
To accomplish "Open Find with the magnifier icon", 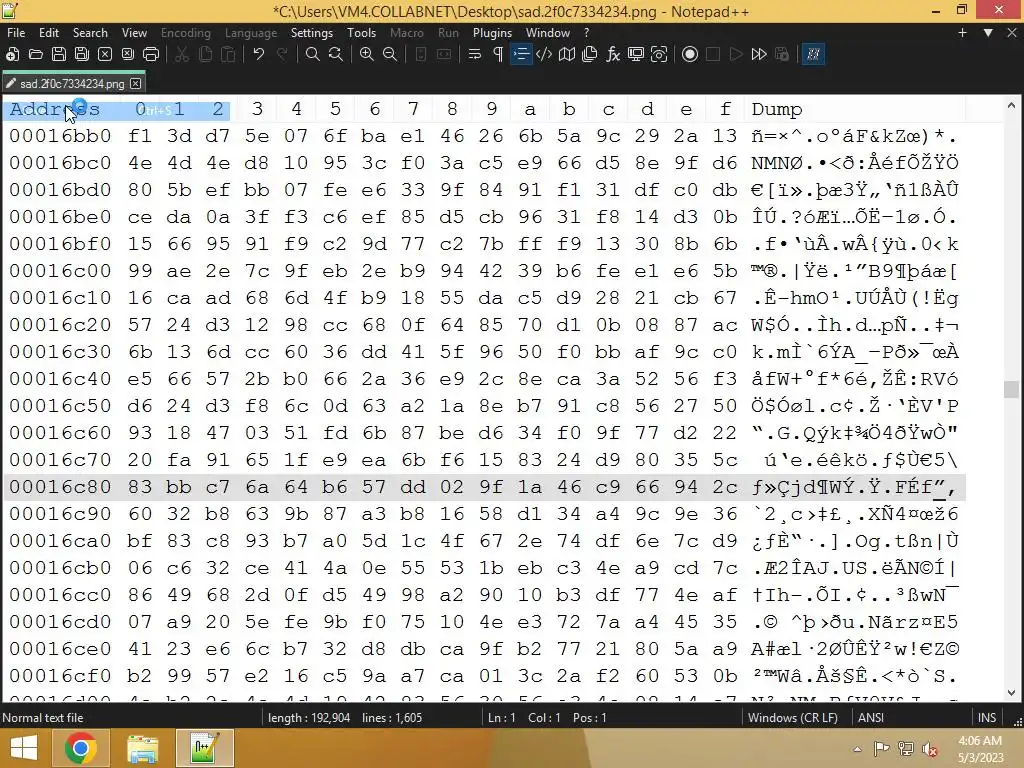I will [x=313, y=54].
